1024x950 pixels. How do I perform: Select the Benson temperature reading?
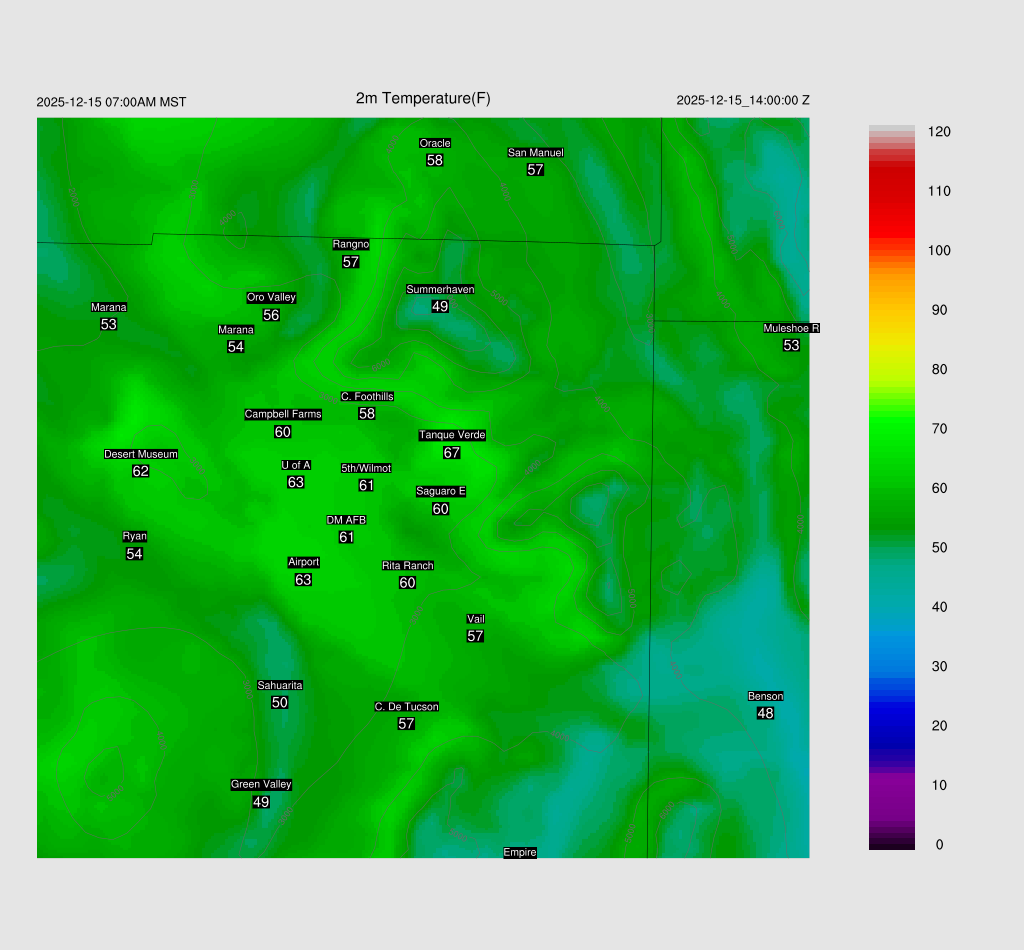pos(765,713)
